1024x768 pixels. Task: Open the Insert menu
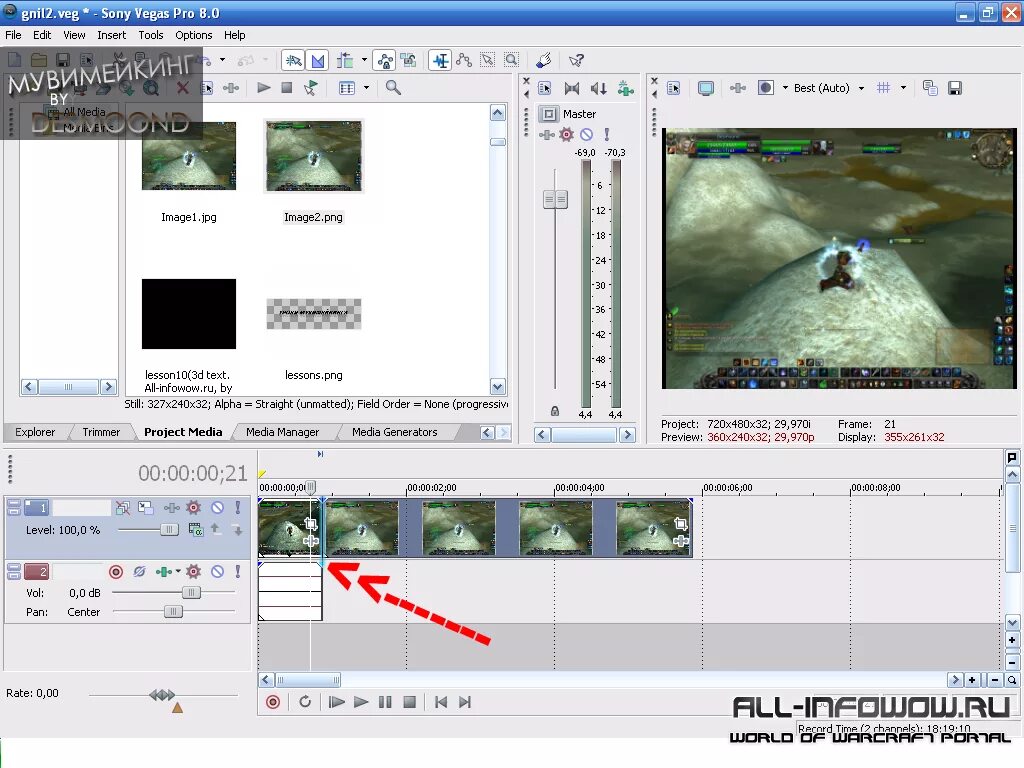pyautogui.click(x=112, y=35)
